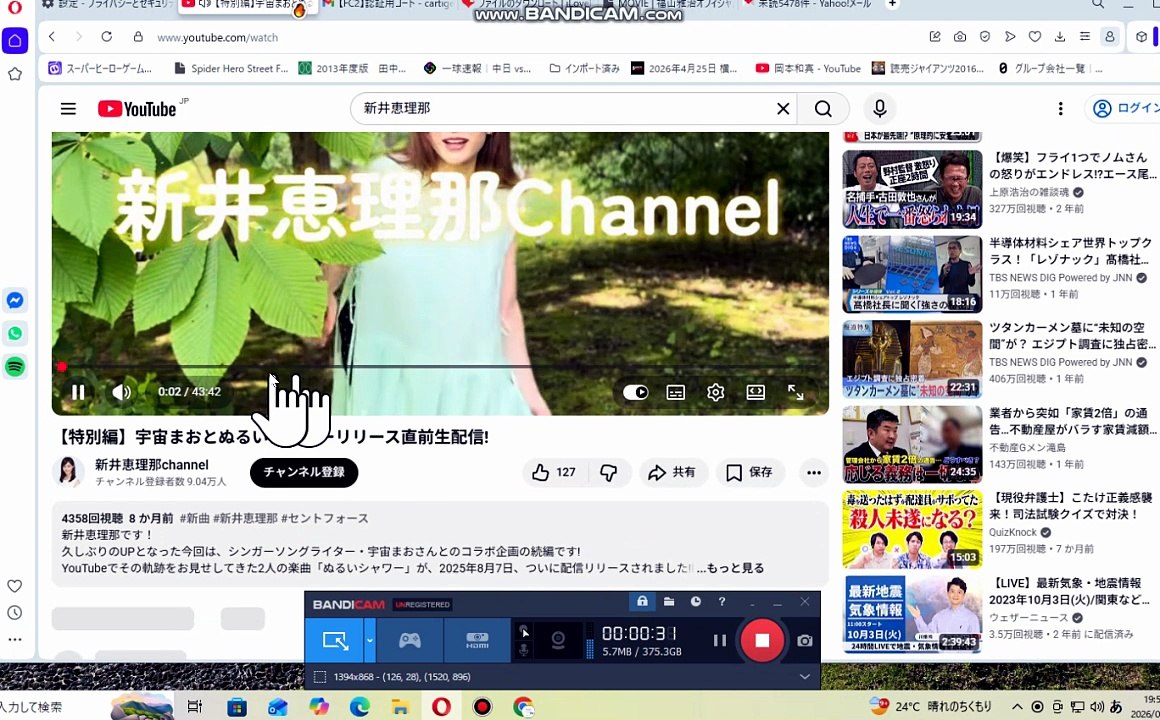Open the 新井恵理那channel channel name link

pos(152,465)
